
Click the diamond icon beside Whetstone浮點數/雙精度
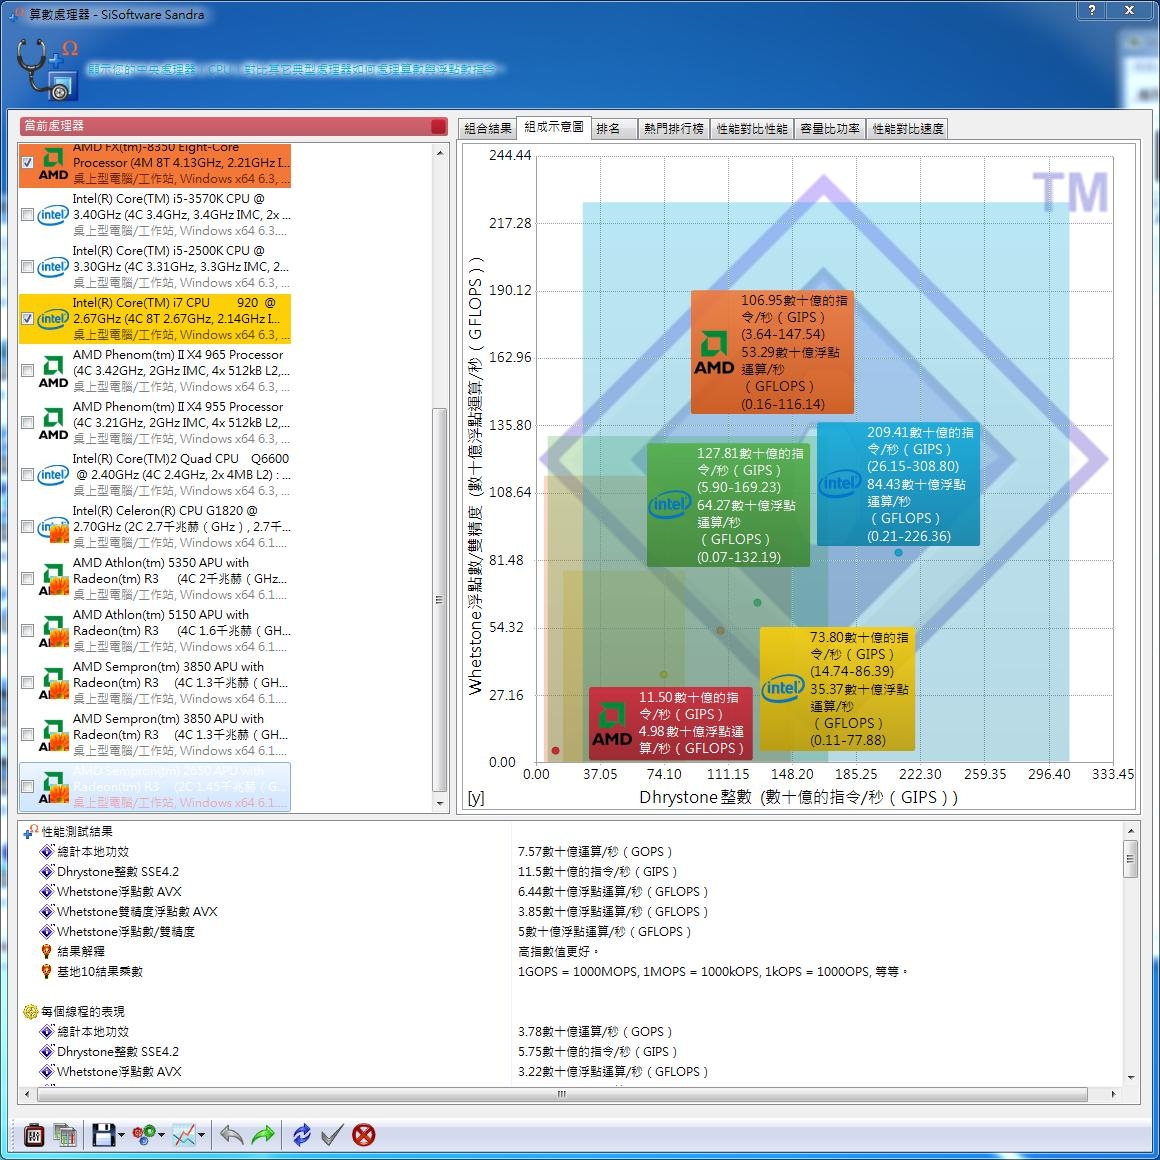[47, 931]
